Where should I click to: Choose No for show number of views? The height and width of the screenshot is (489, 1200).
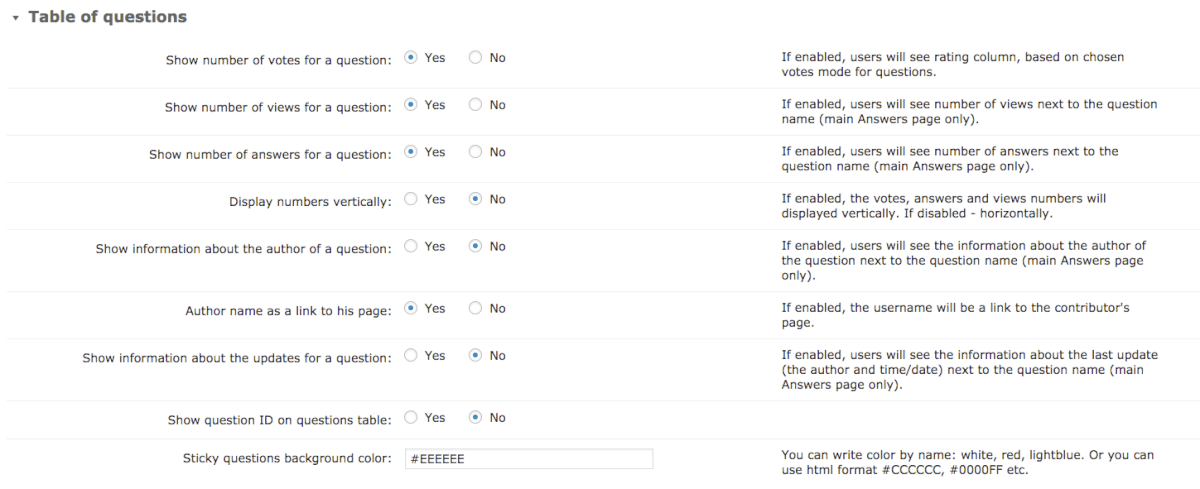(475, 105)
